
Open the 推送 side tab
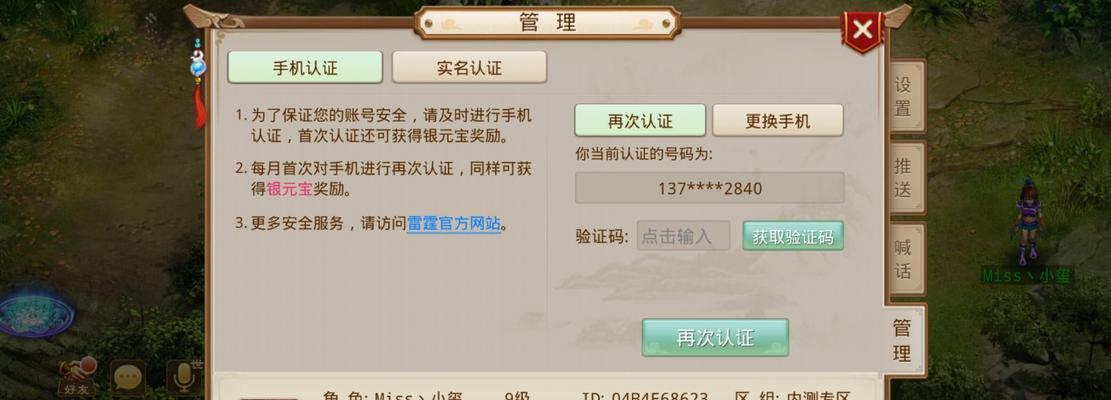pyautogui.click(x=905, y=178)
